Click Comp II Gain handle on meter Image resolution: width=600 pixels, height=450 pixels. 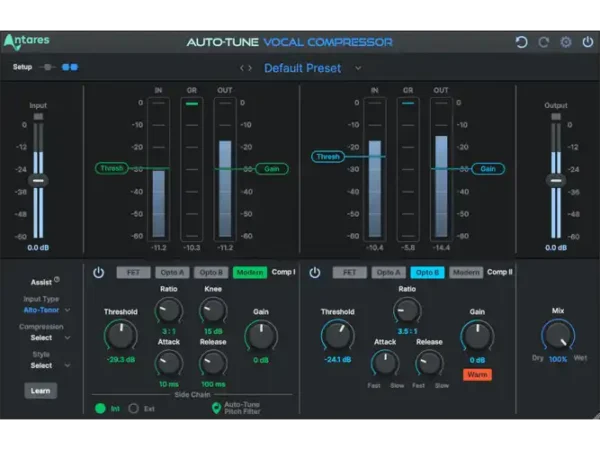(x=488, y=169)
